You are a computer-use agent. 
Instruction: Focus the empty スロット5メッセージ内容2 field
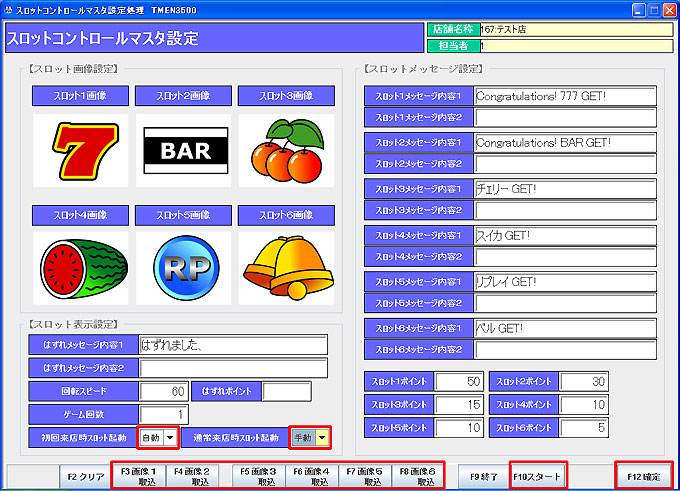pos(565,303)
